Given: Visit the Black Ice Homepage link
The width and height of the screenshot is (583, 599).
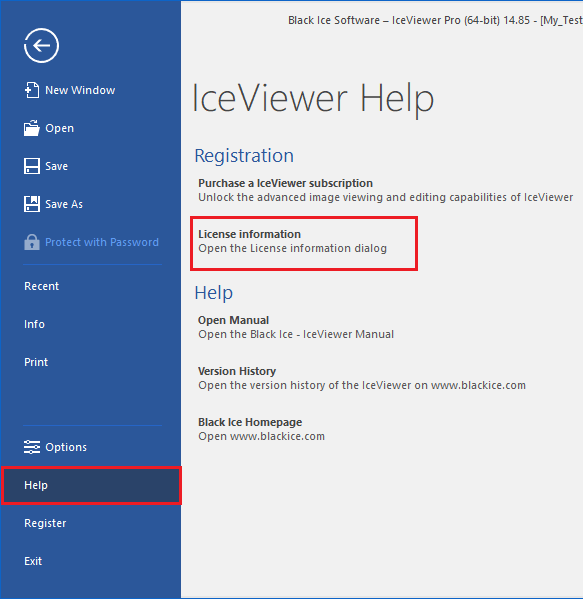Looking at the screenshot, I should (261, 429).
